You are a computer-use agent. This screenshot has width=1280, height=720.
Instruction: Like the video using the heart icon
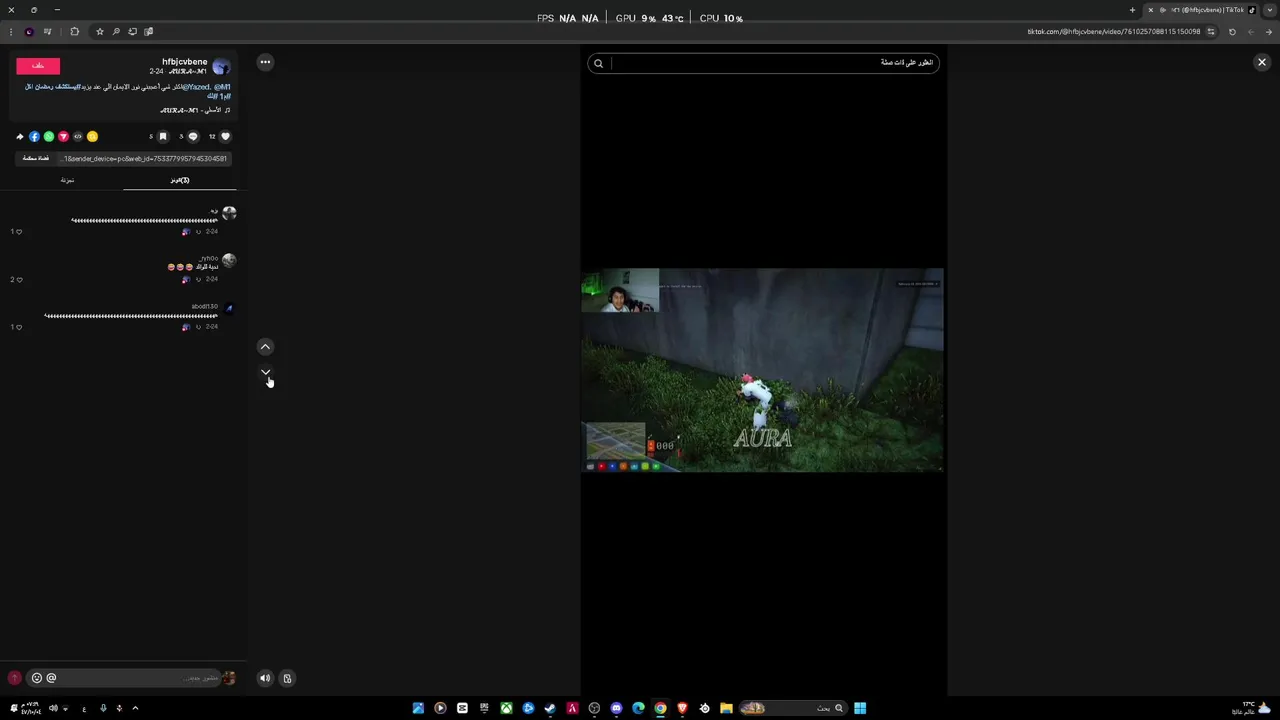[x=225, y=136]
